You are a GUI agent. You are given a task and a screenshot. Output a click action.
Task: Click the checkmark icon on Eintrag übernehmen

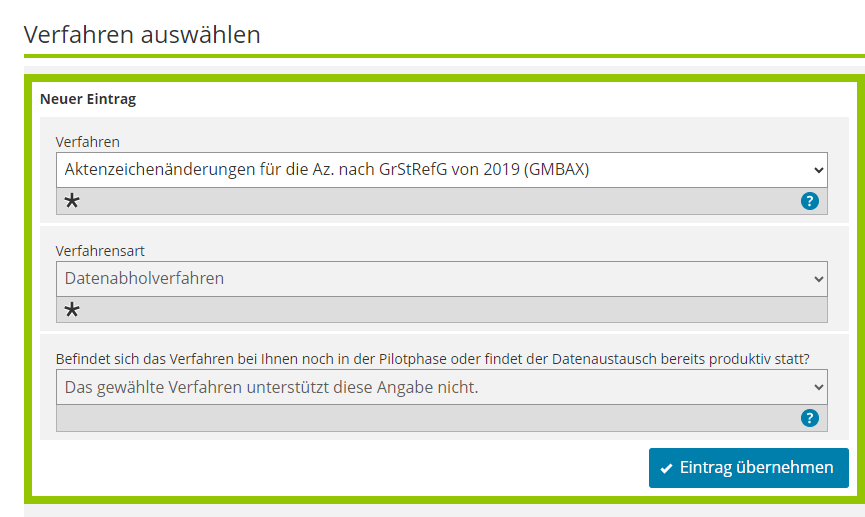[x=666, y=468]
